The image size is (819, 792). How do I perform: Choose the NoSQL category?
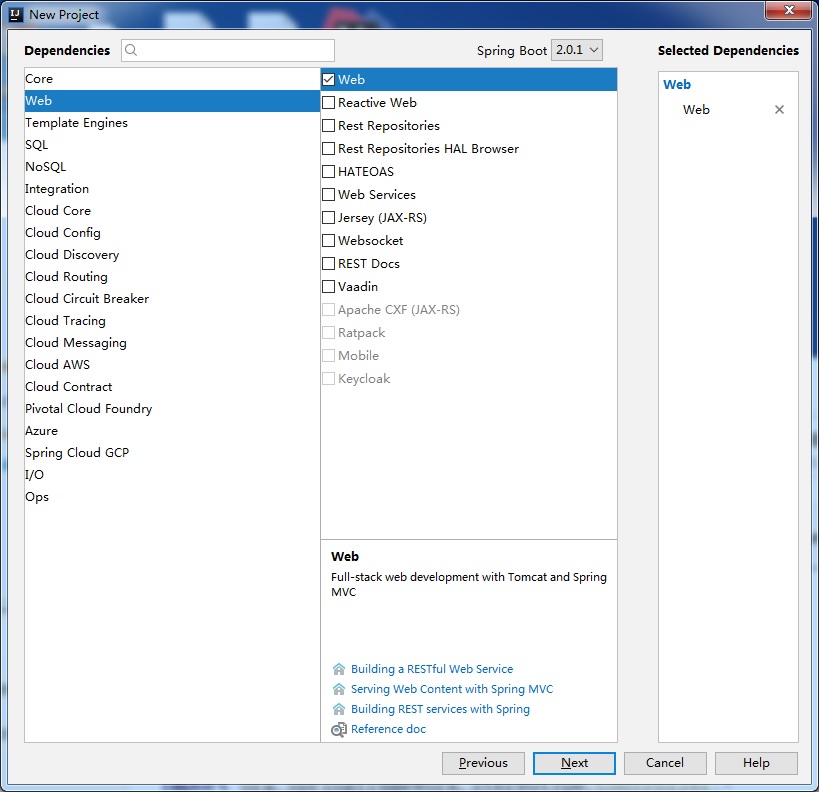click(x=172, y=167)
